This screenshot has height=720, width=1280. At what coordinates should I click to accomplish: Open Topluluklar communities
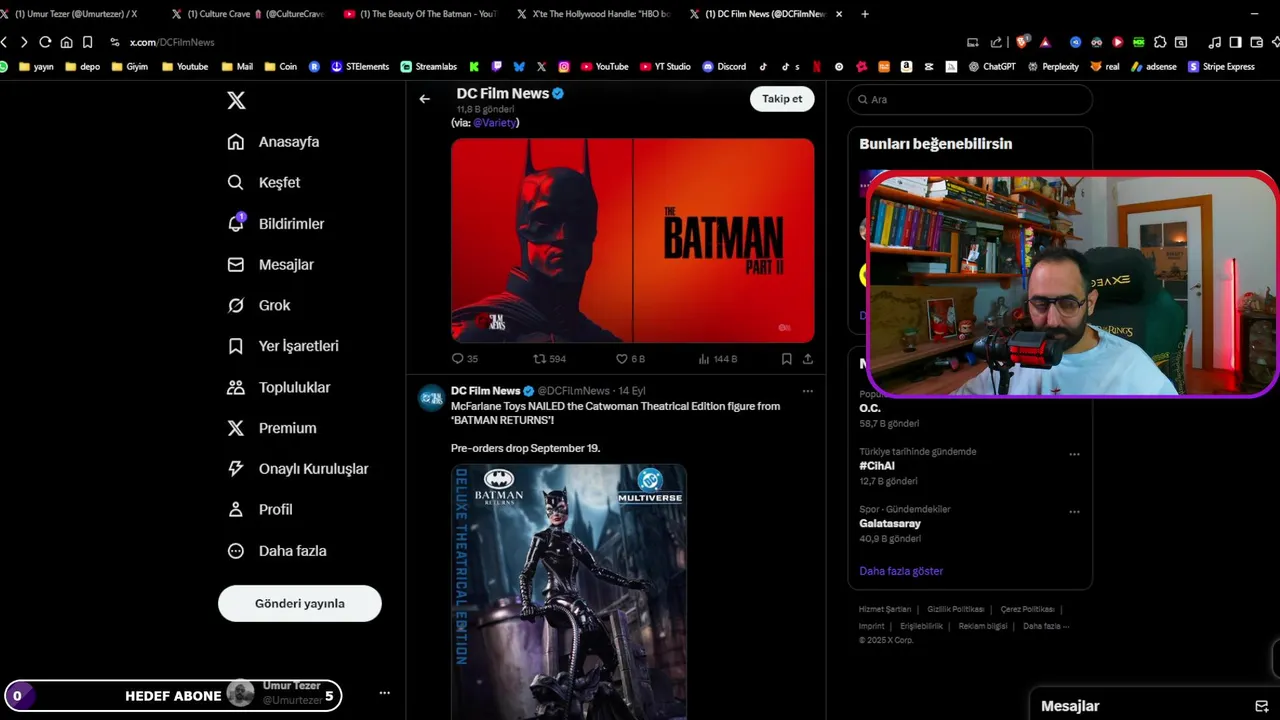click(x=279, y=387)
